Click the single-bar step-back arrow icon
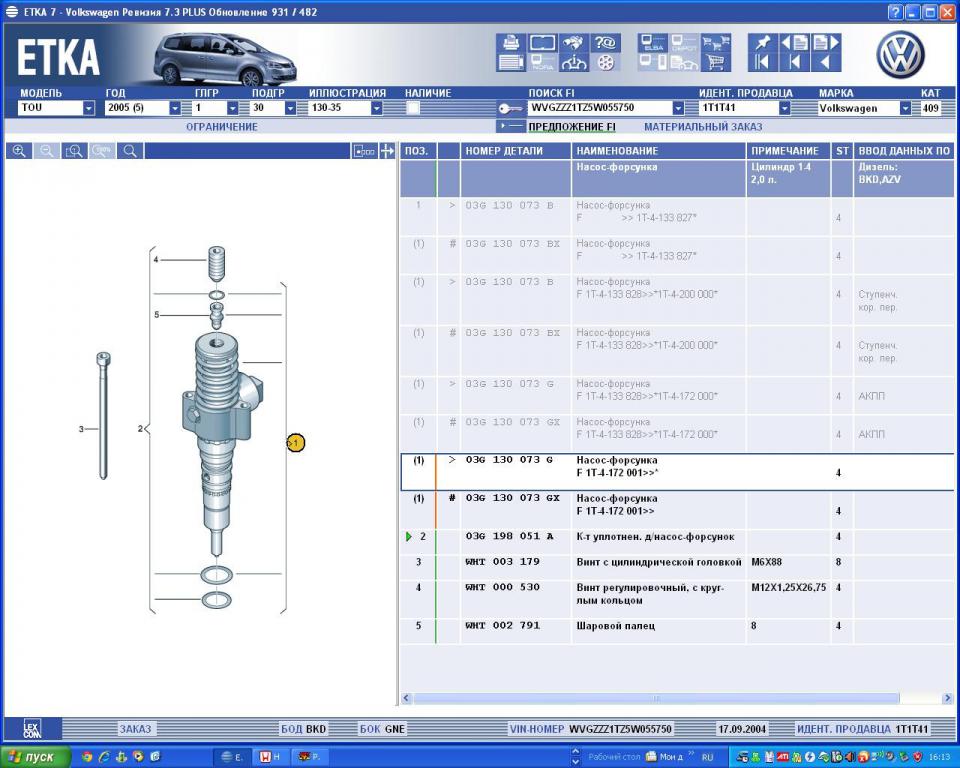 [794, 62]
